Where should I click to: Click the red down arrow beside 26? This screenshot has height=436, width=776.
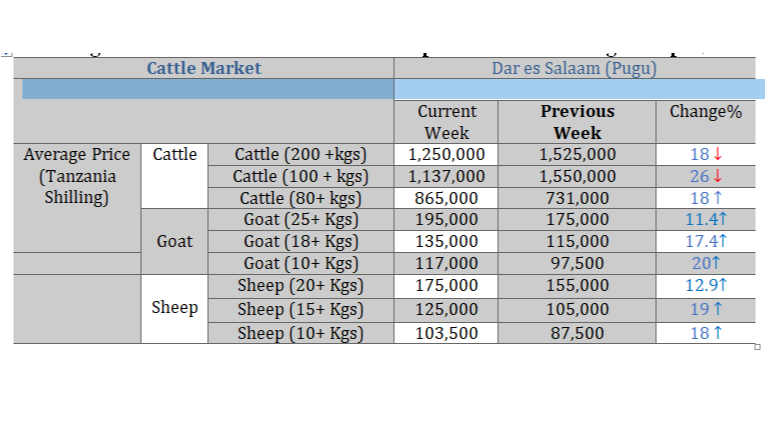[718, 176]
